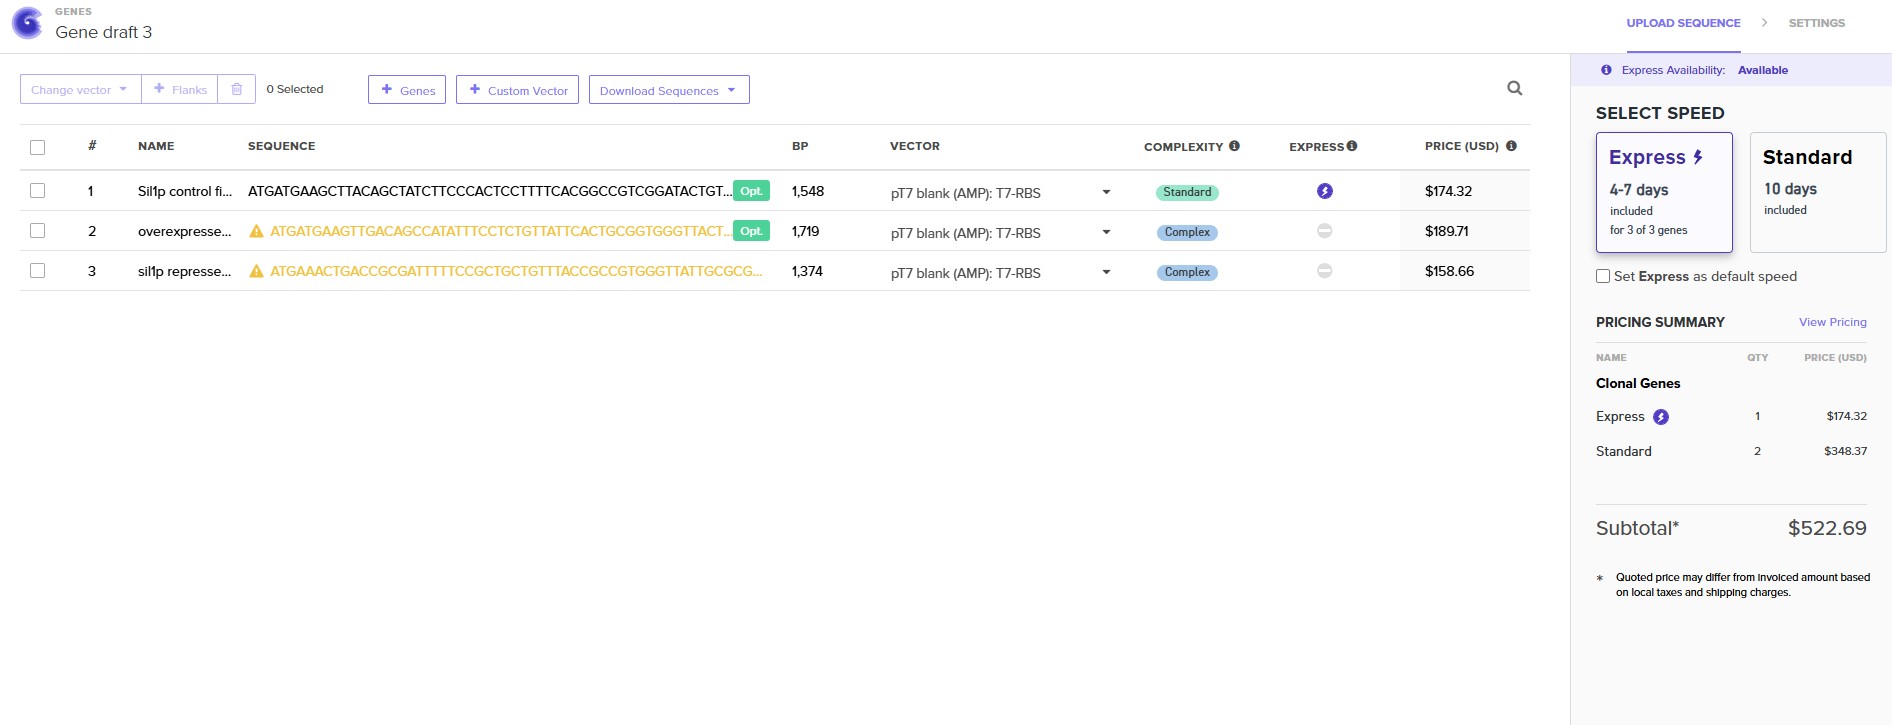
Task: Open the Download Sequences dropdown
Action: [x=669, y=90]
